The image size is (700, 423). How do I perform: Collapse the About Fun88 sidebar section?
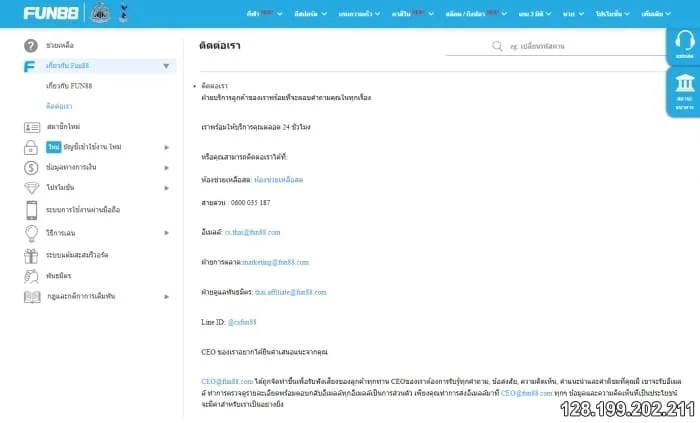click(x=166, y=66)
